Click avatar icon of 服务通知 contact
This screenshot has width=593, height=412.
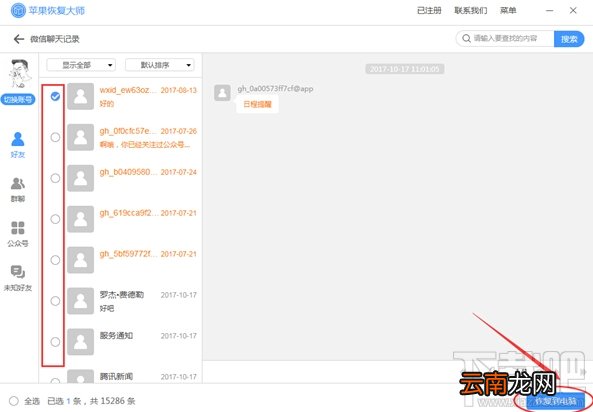(x=81, y=342)
